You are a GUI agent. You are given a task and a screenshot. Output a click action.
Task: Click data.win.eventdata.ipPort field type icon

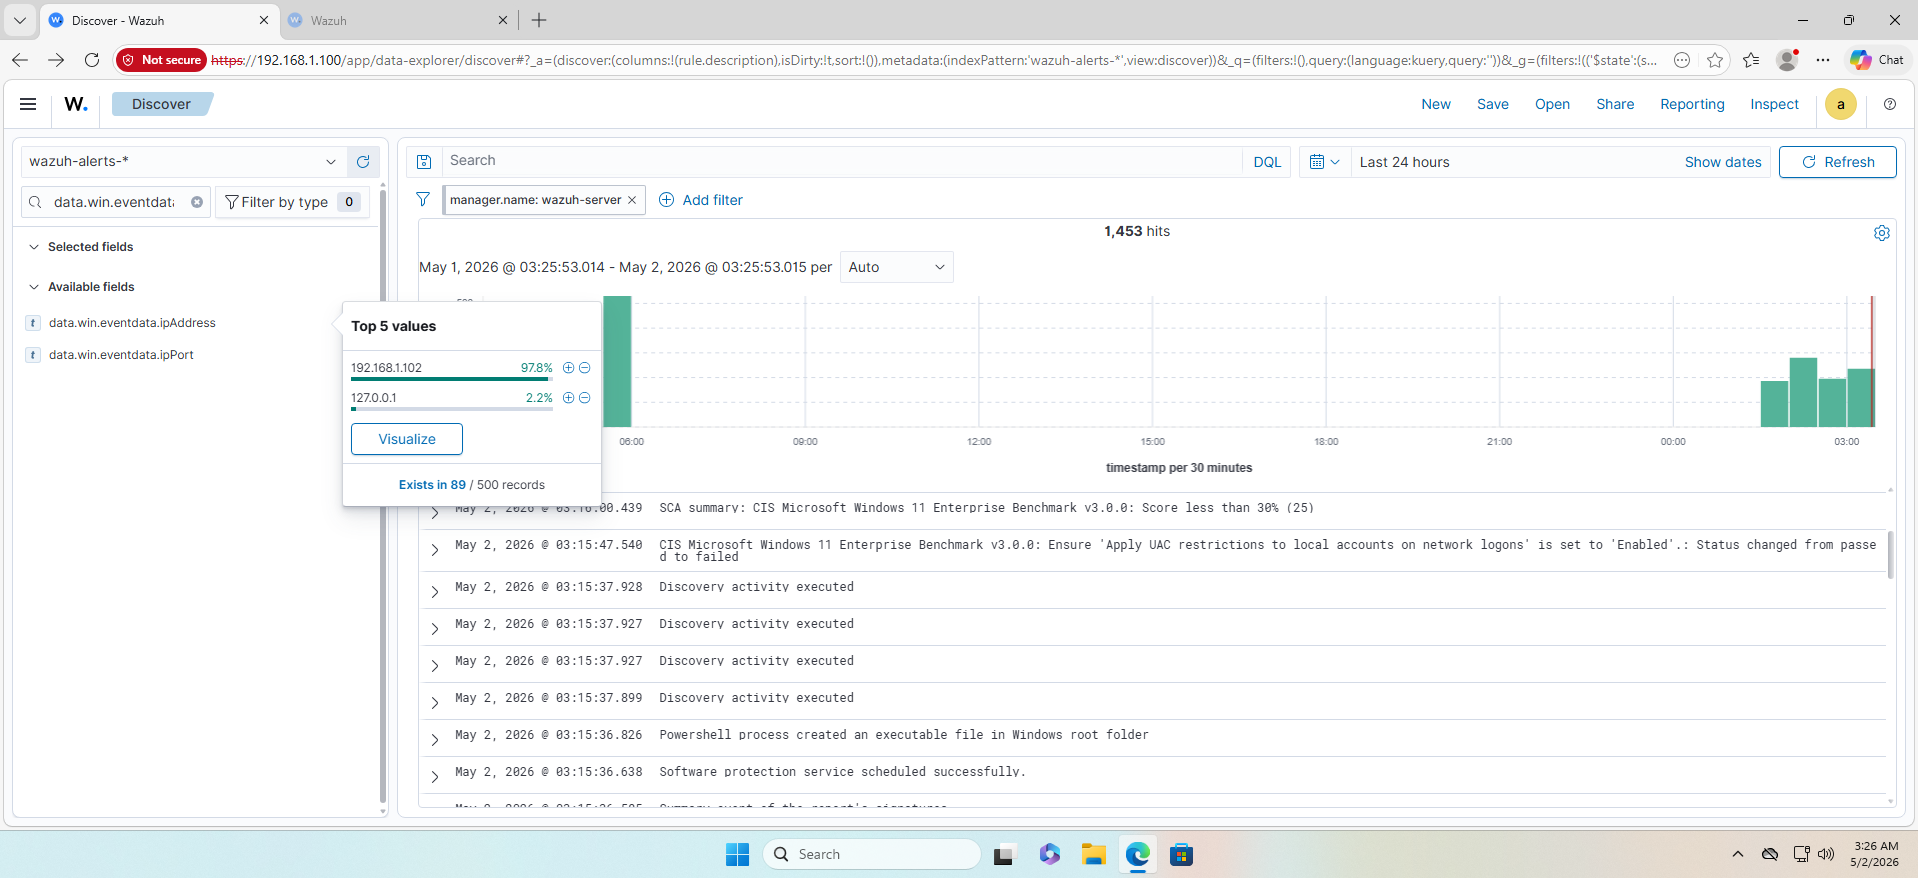(x=33, y=355)
